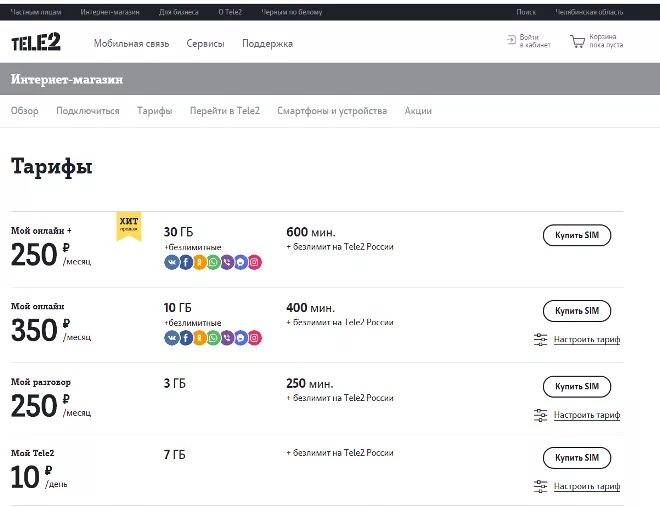The height and width of the screenshot is (507, 660).
Task: Open the Мобильная связь menu
Action: (131, 44)
